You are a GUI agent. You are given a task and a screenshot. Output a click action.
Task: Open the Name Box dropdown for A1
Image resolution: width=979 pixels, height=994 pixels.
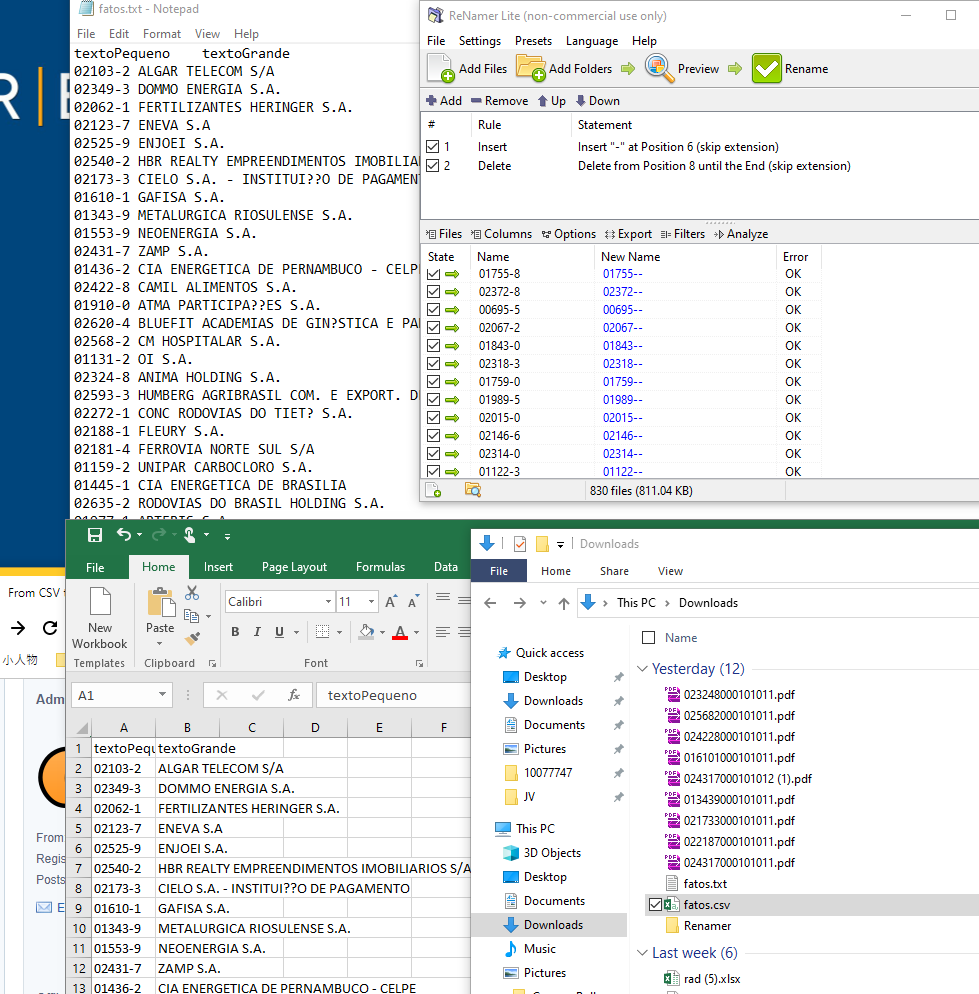click(162, 695)
